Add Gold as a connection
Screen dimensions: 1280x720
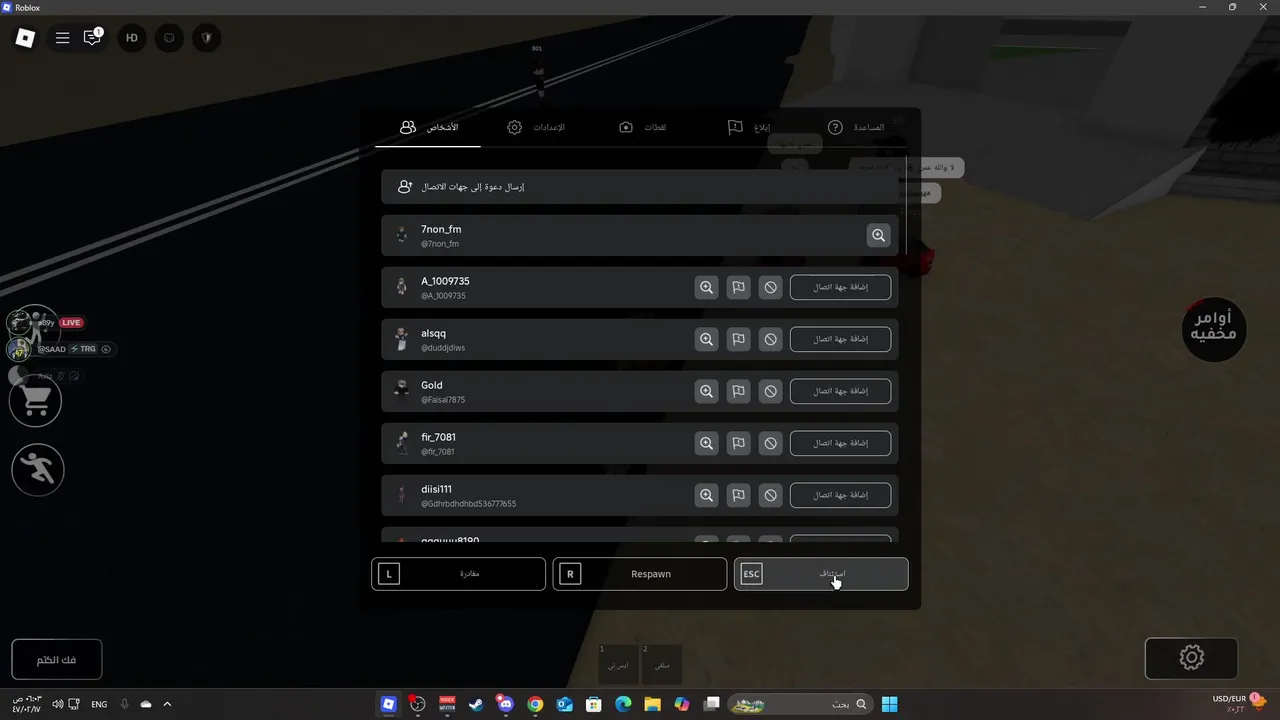tap(840, 391)
